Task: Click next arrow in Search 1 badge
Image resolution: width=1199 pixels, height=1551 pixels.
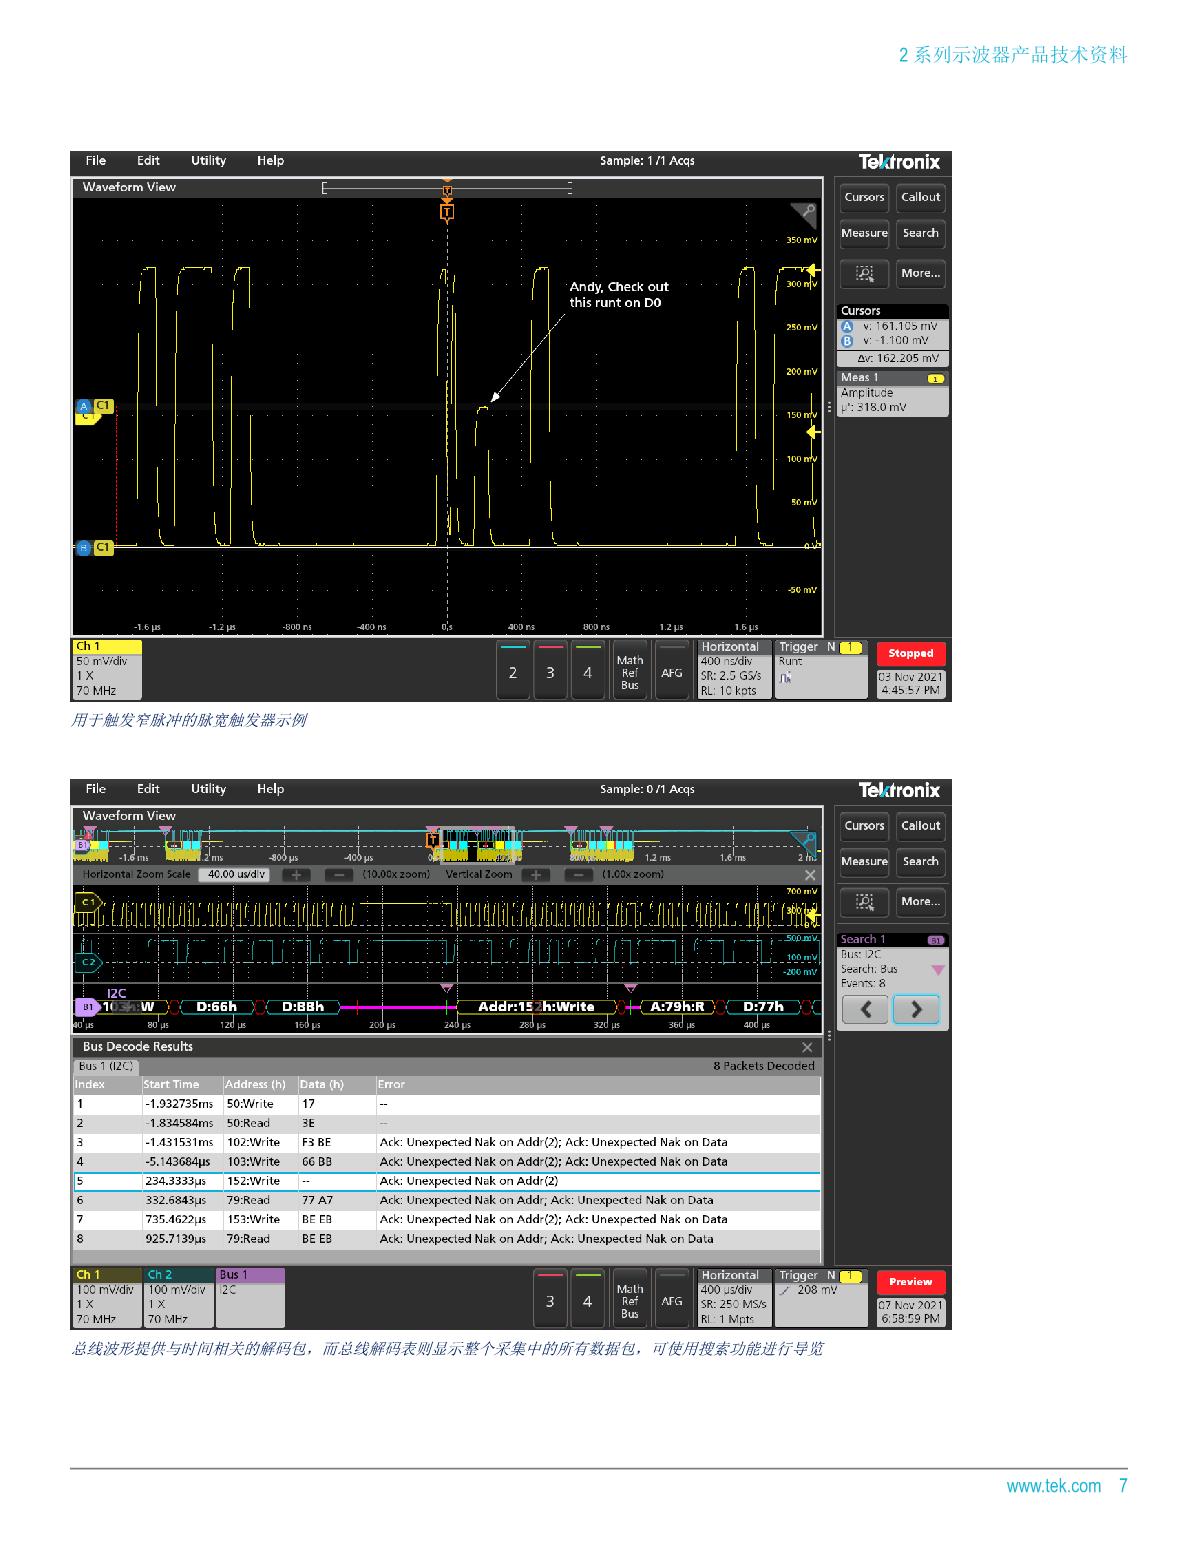Action: tap(916, 1010)
